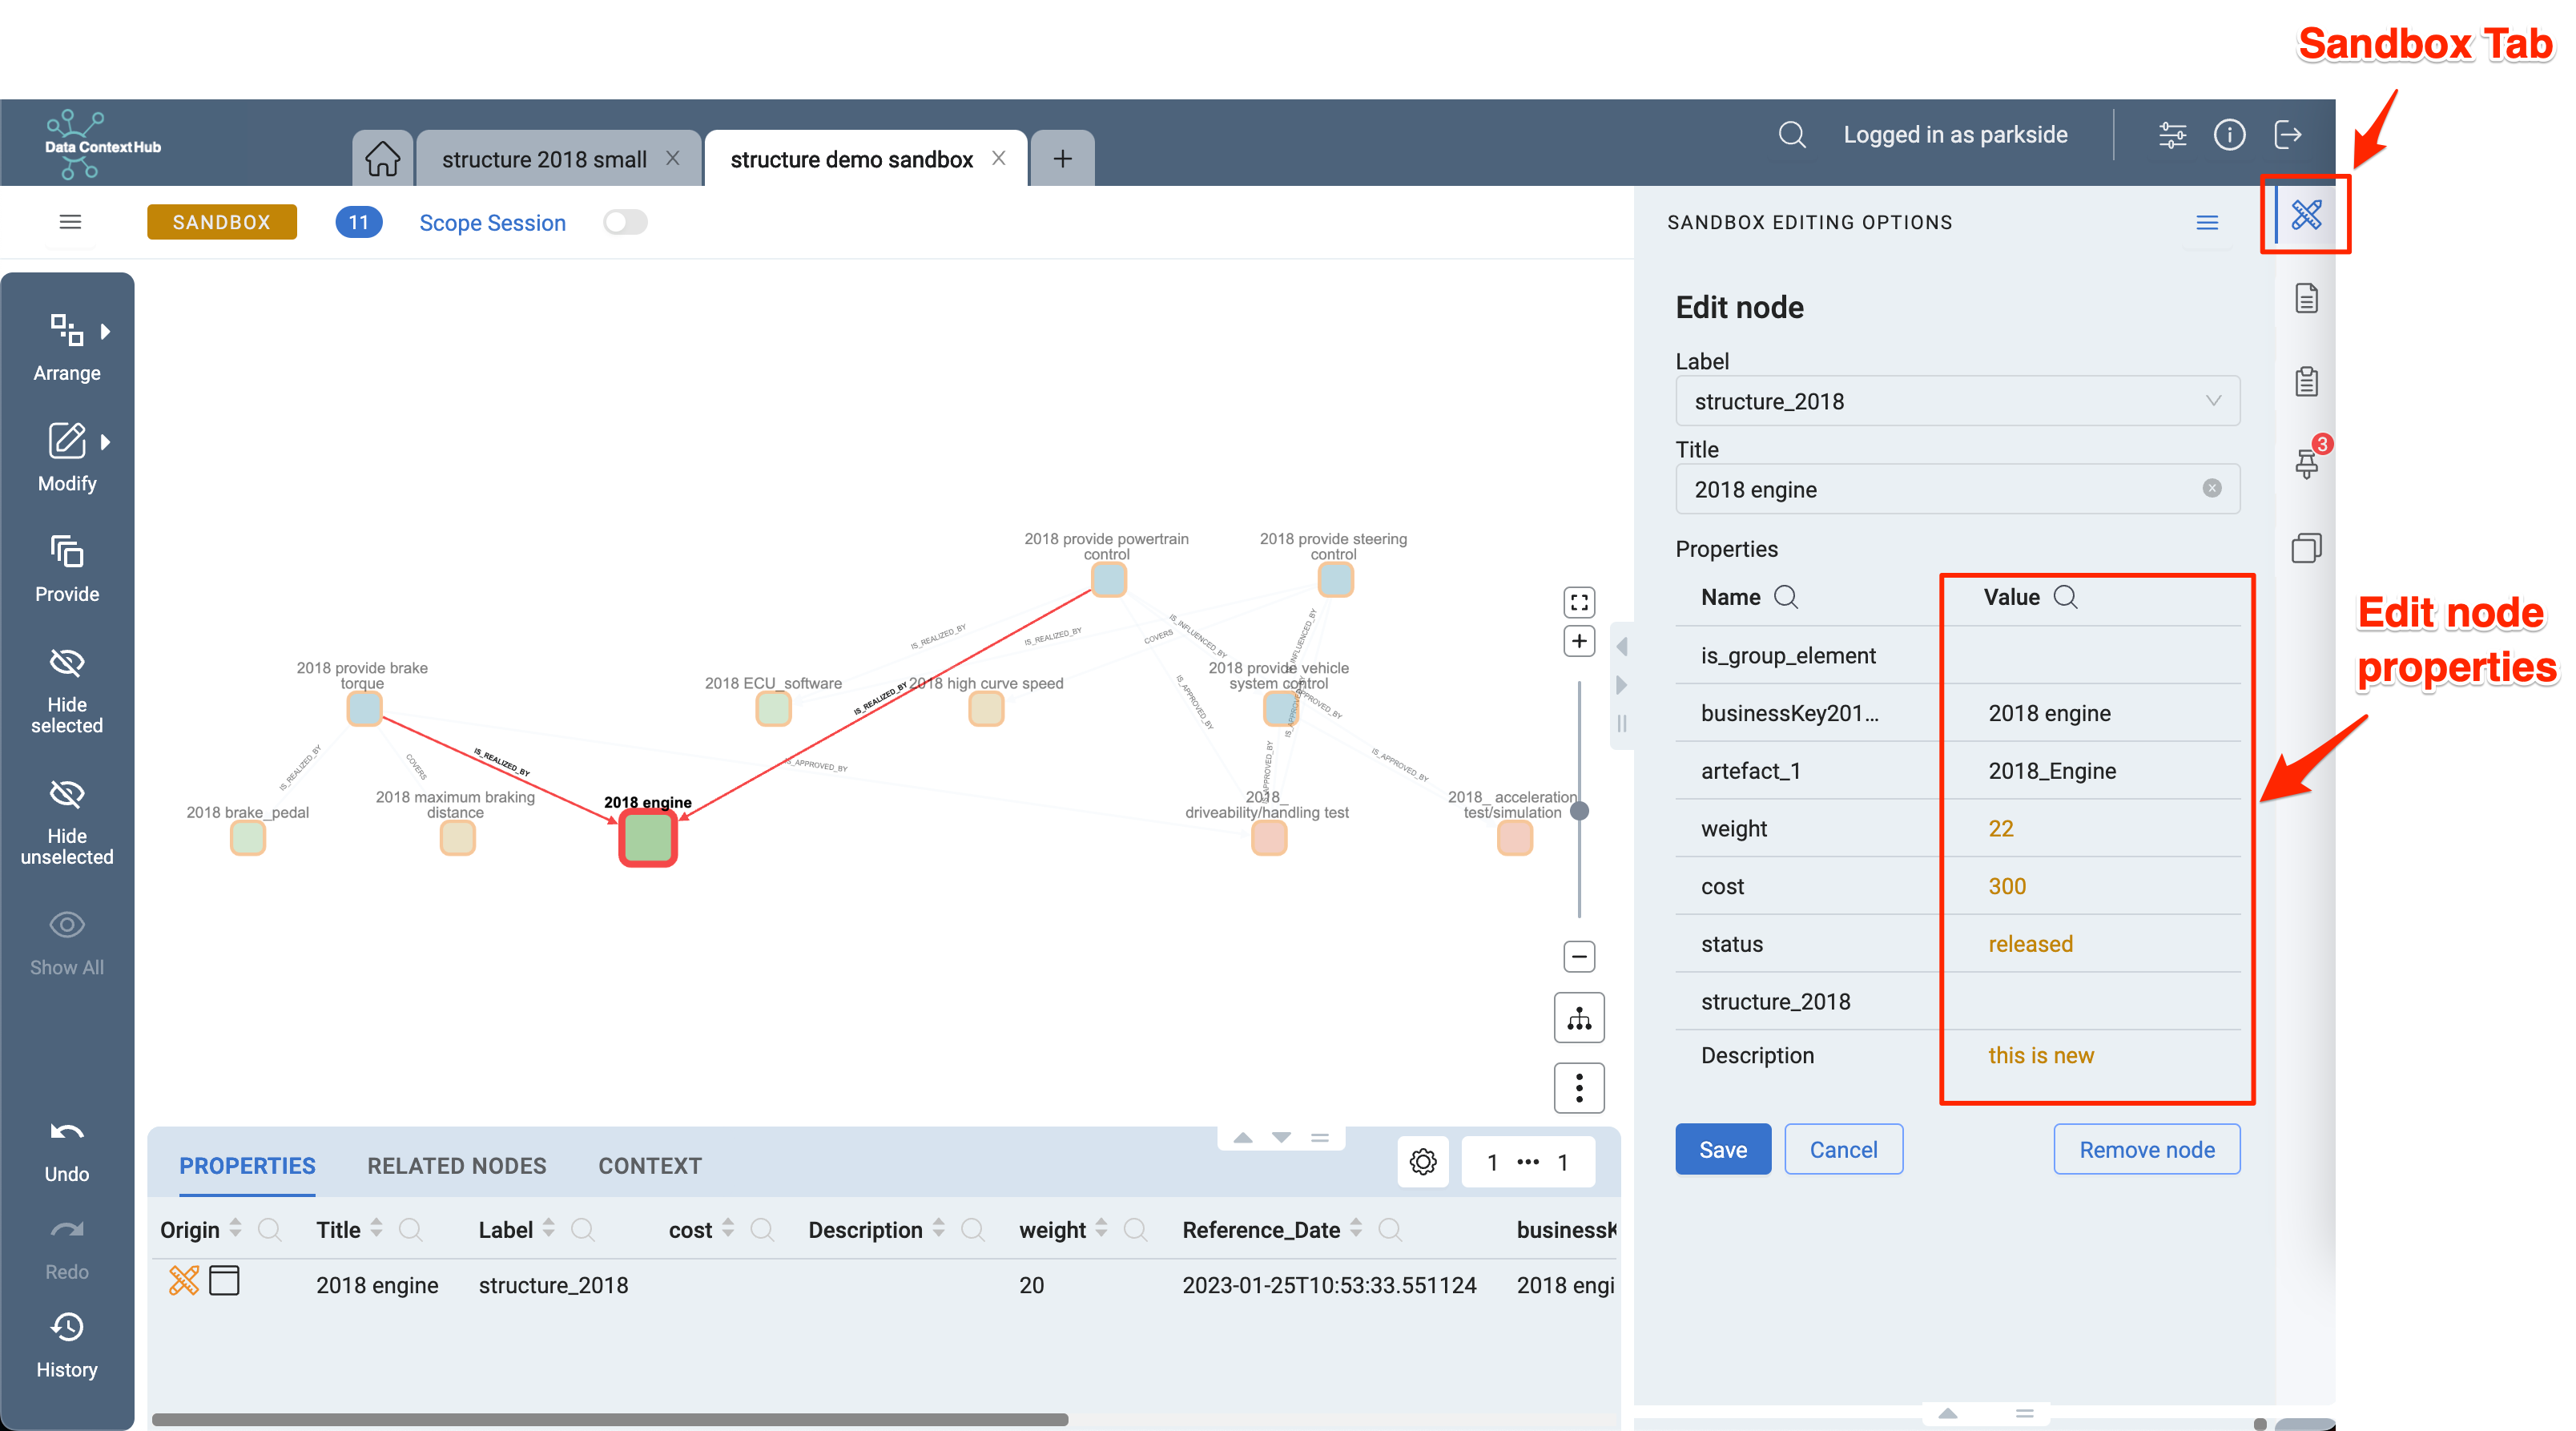2576x1431 pixels.
Task: Search property names with Name magnifier
Action: pos(1785,597)
